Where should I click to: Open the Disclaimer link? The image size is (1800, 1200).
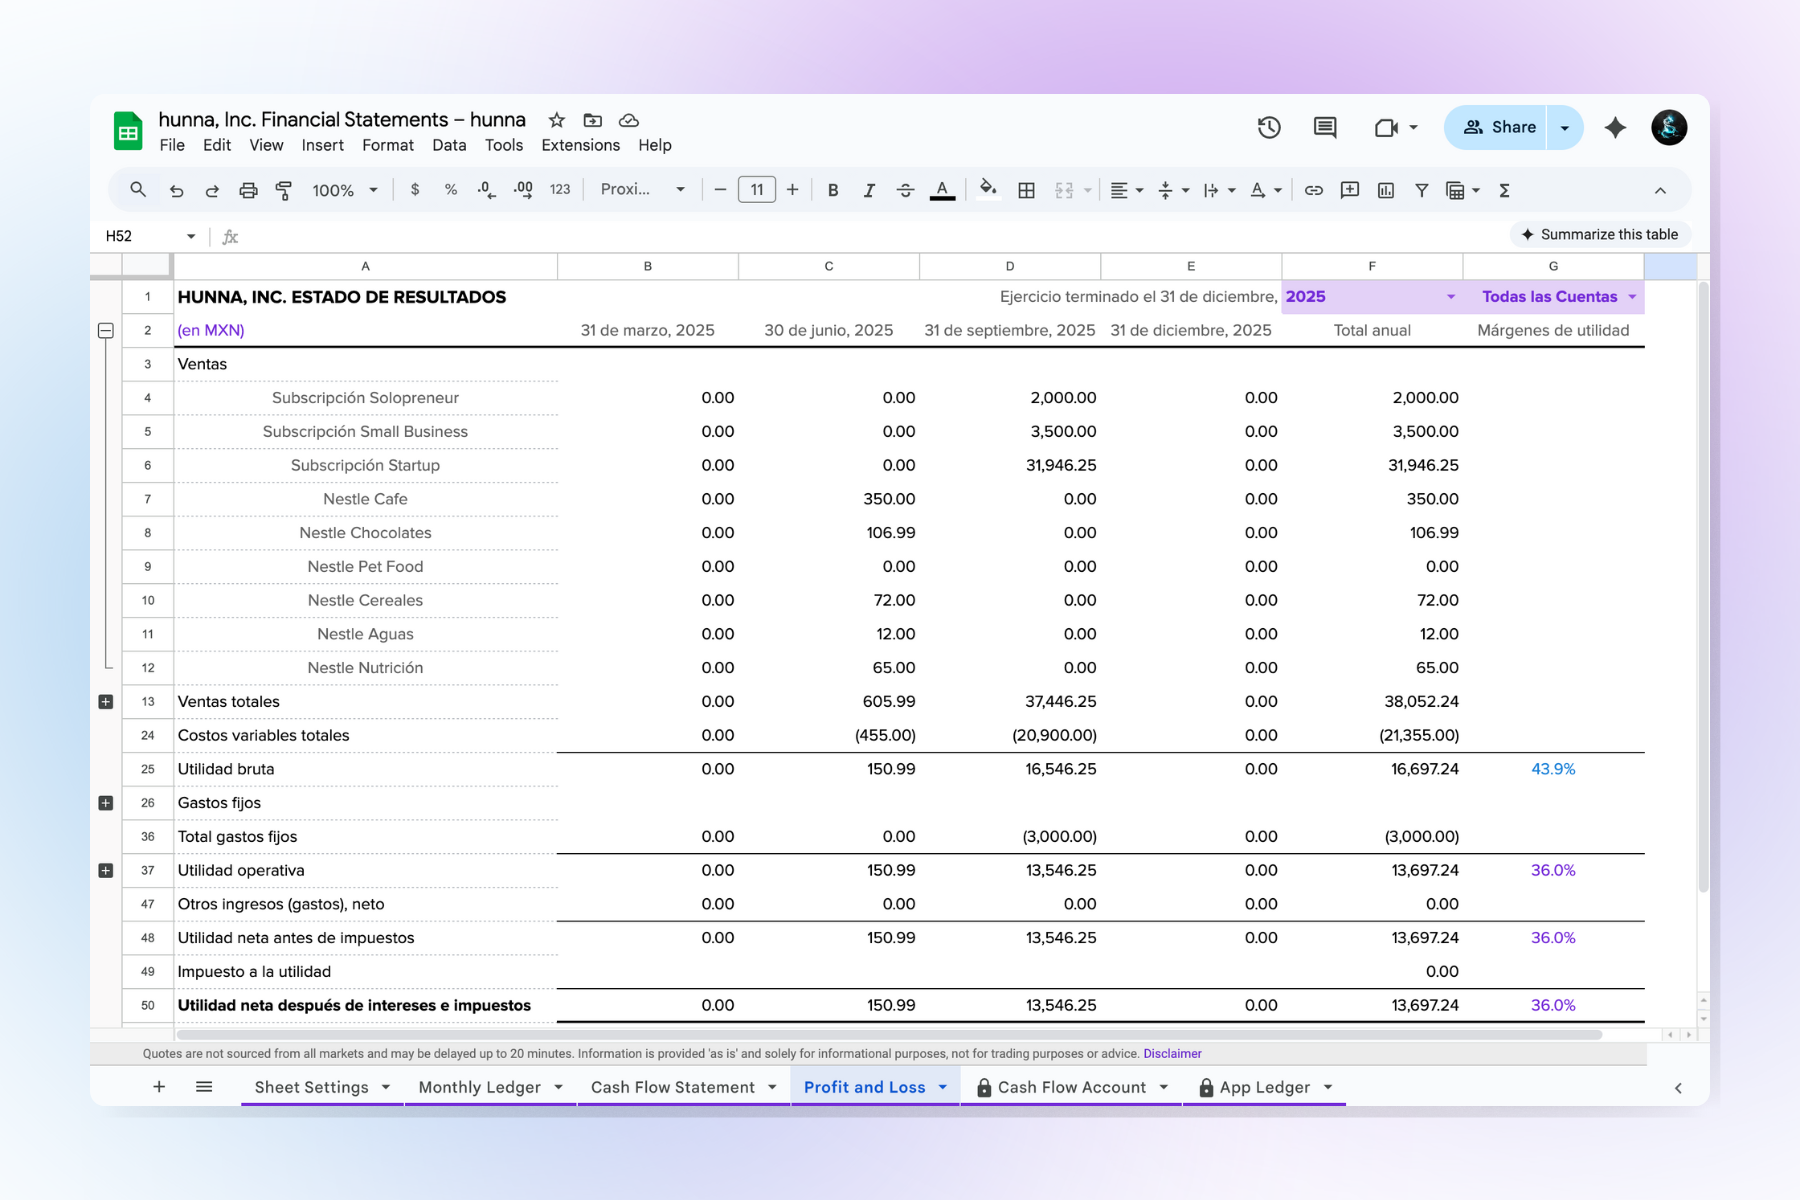pos(1172,1053)
